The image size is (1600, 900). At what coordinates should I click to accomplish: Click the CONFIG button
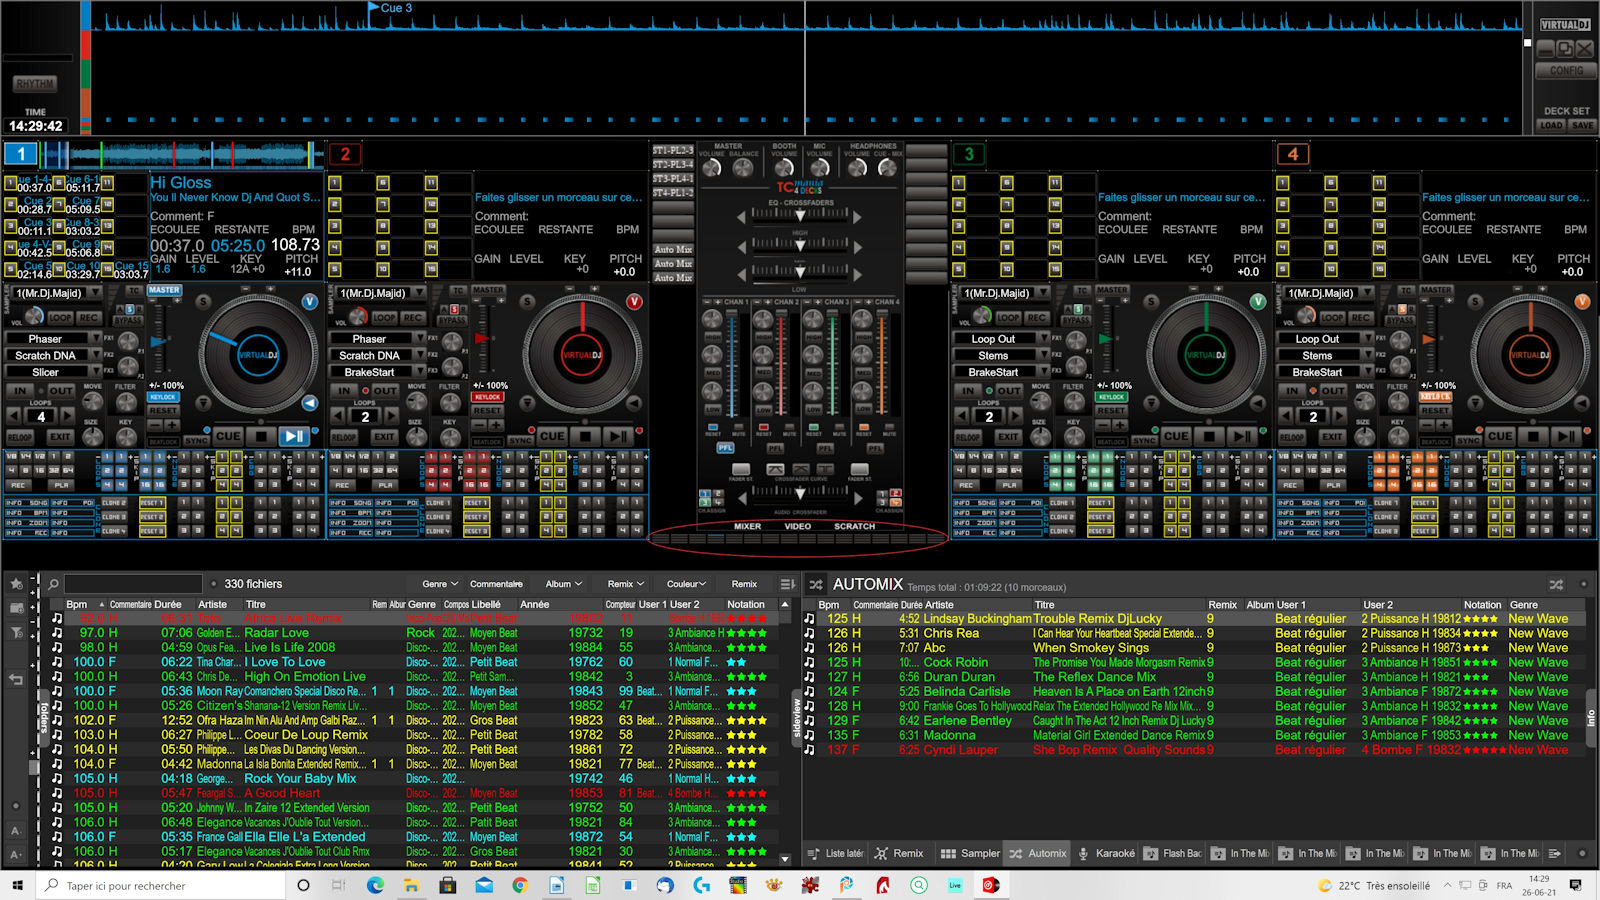coord(1566,71)
